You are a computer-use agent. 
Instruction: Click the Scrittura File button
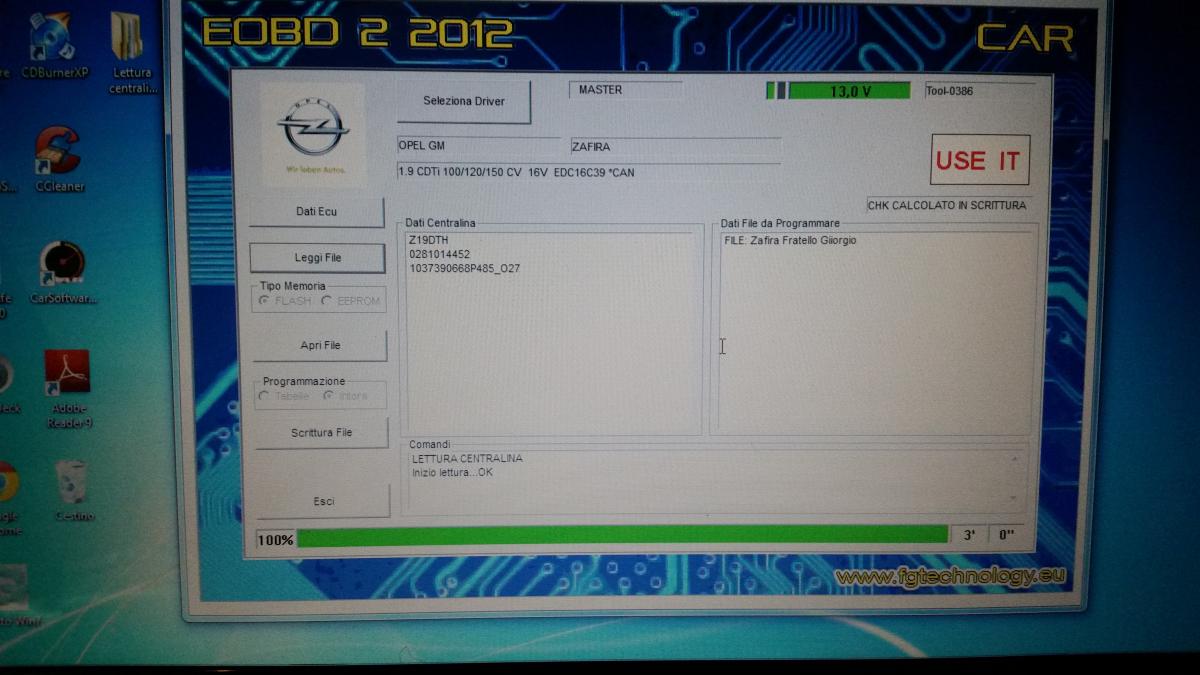[x=321, y=433]
